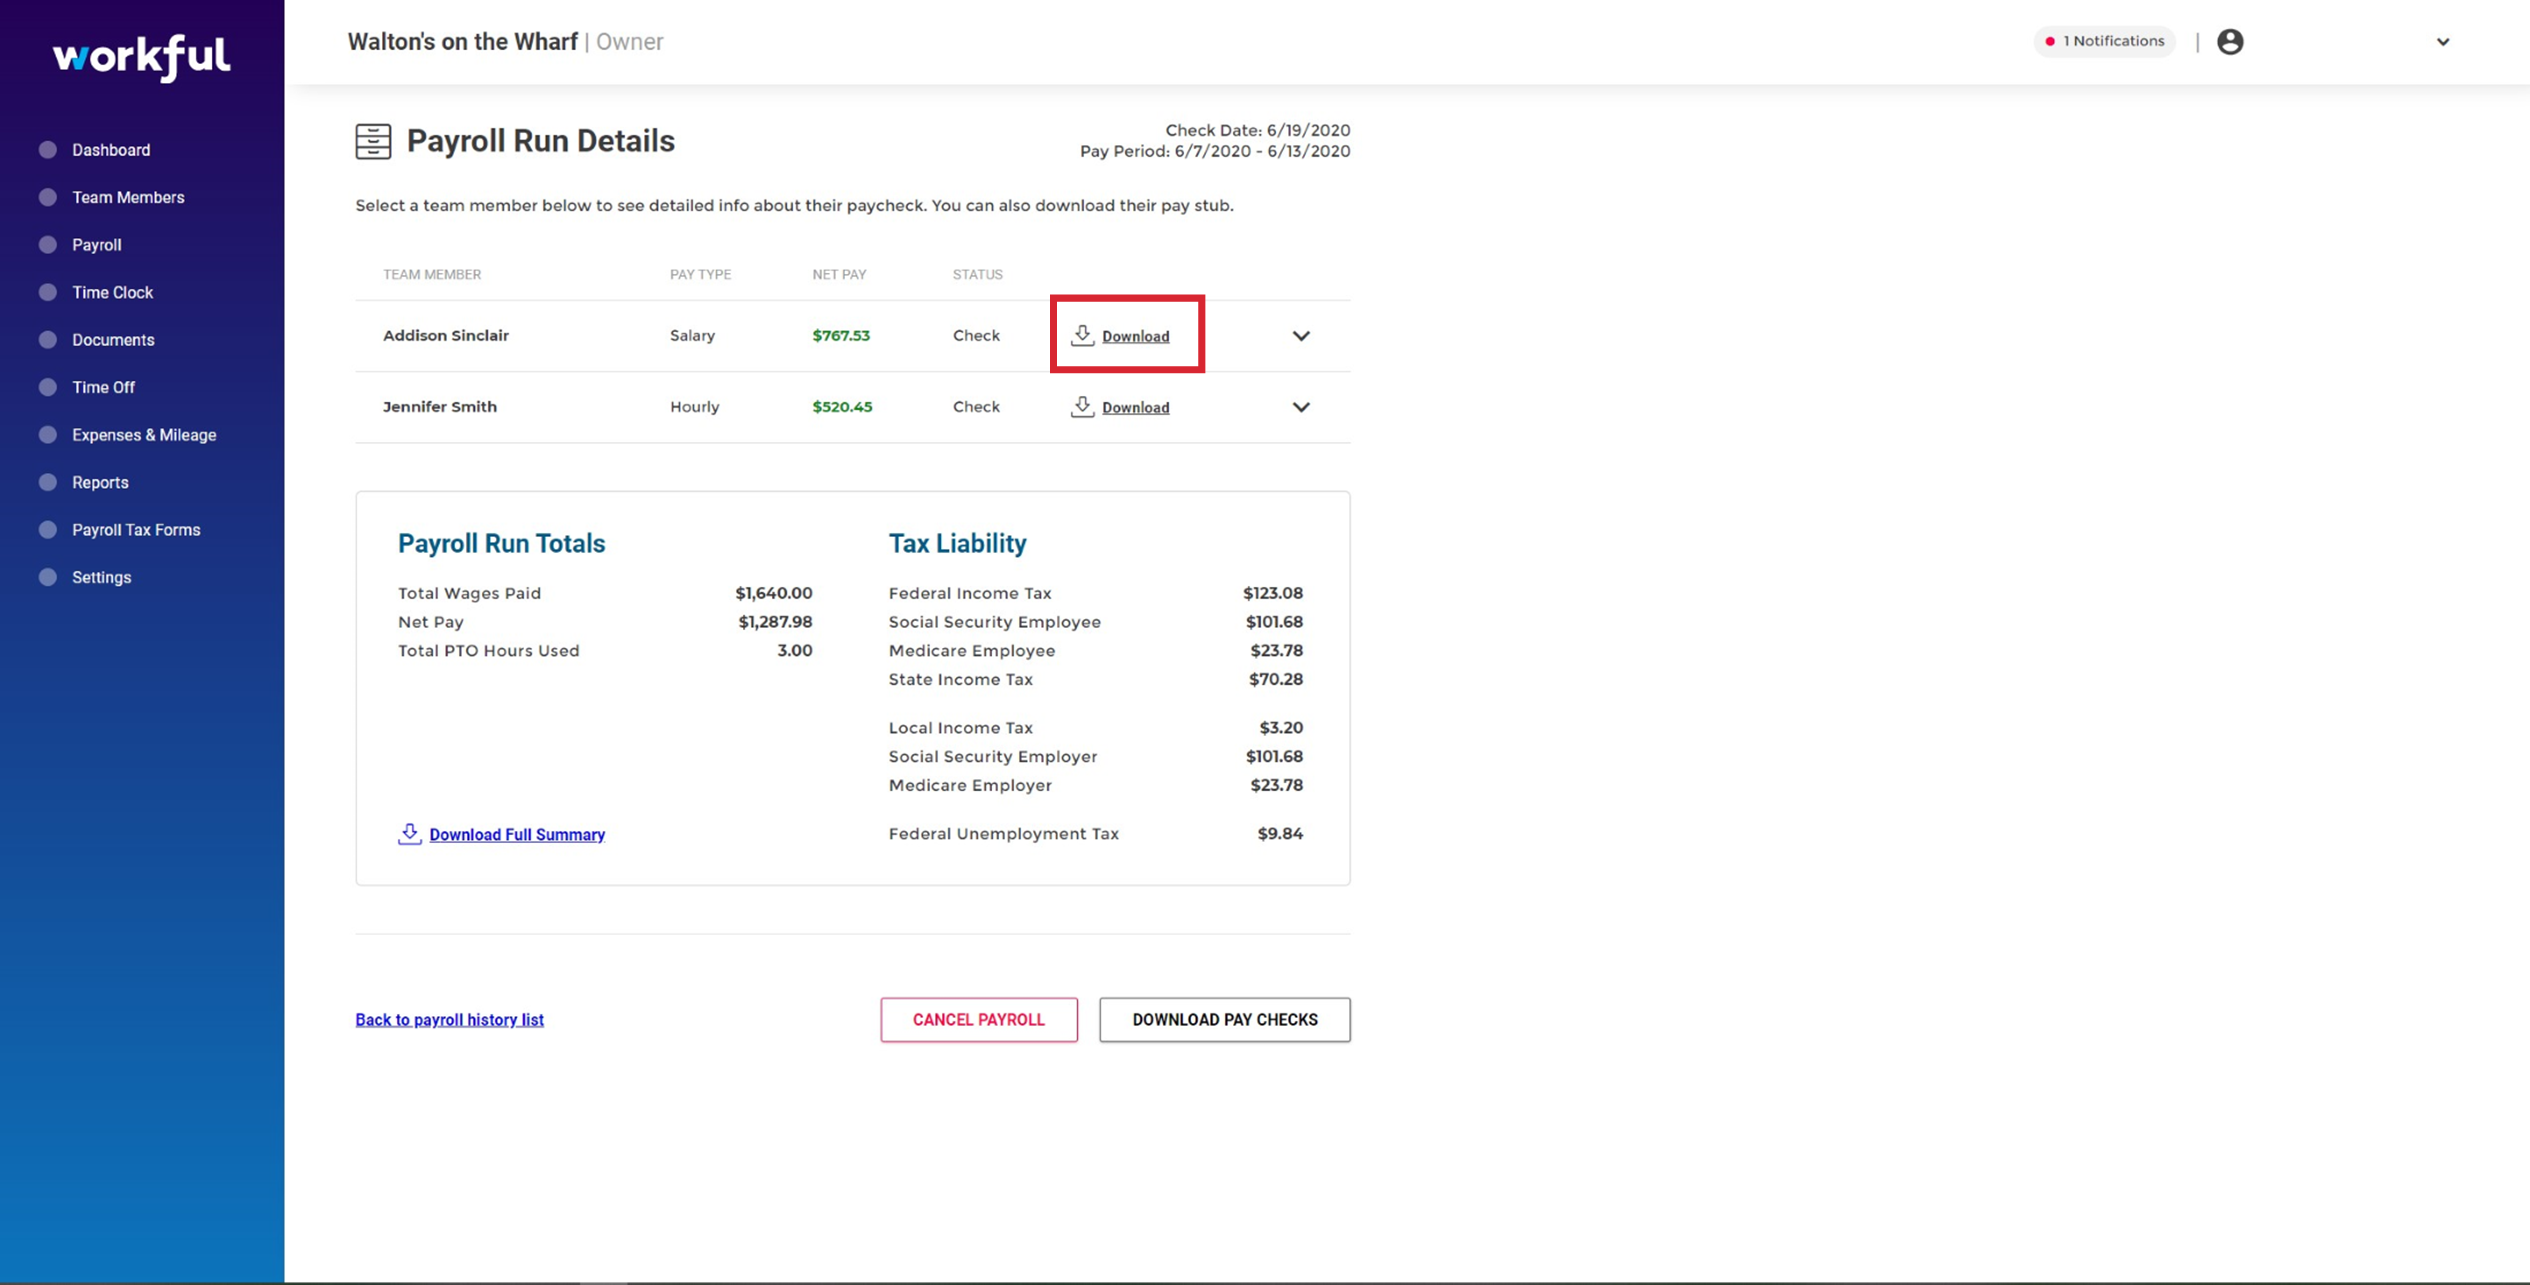
Task: Click the Local Income Tax value $3.20
Action: click(1281, 727)
